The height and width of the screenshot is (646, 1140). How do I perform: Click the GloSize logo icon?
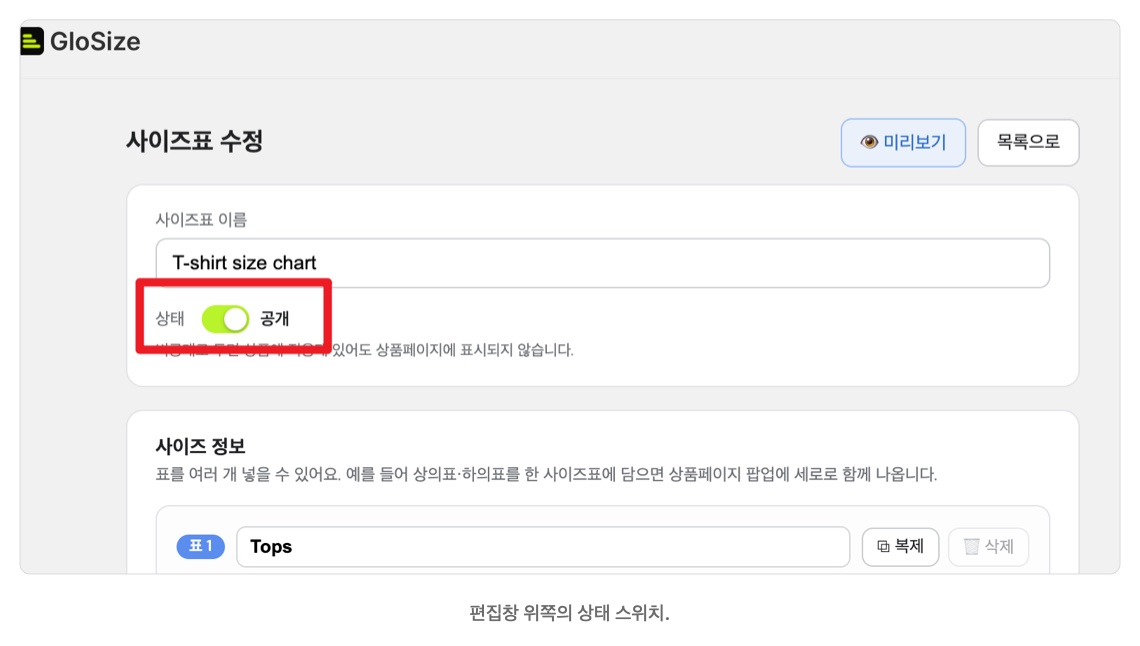coord(32,41)
